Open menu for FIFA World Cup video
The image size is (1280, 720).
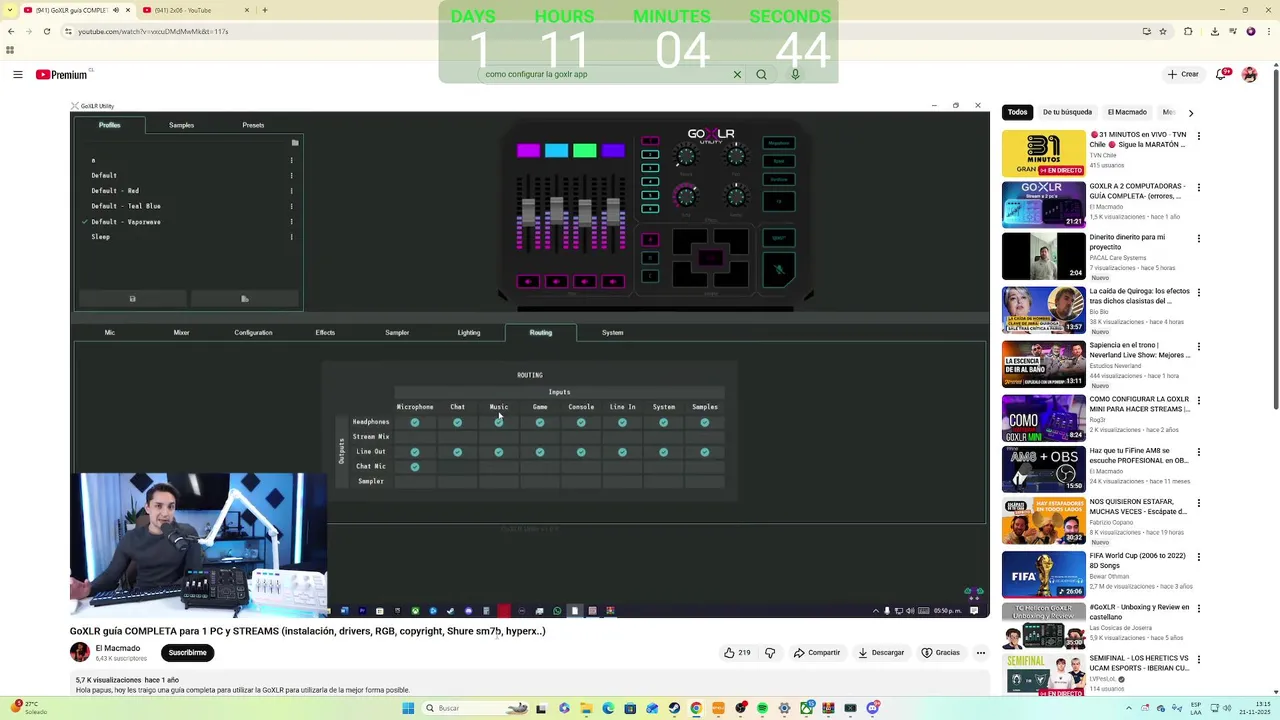click(x=1198, y=557)
